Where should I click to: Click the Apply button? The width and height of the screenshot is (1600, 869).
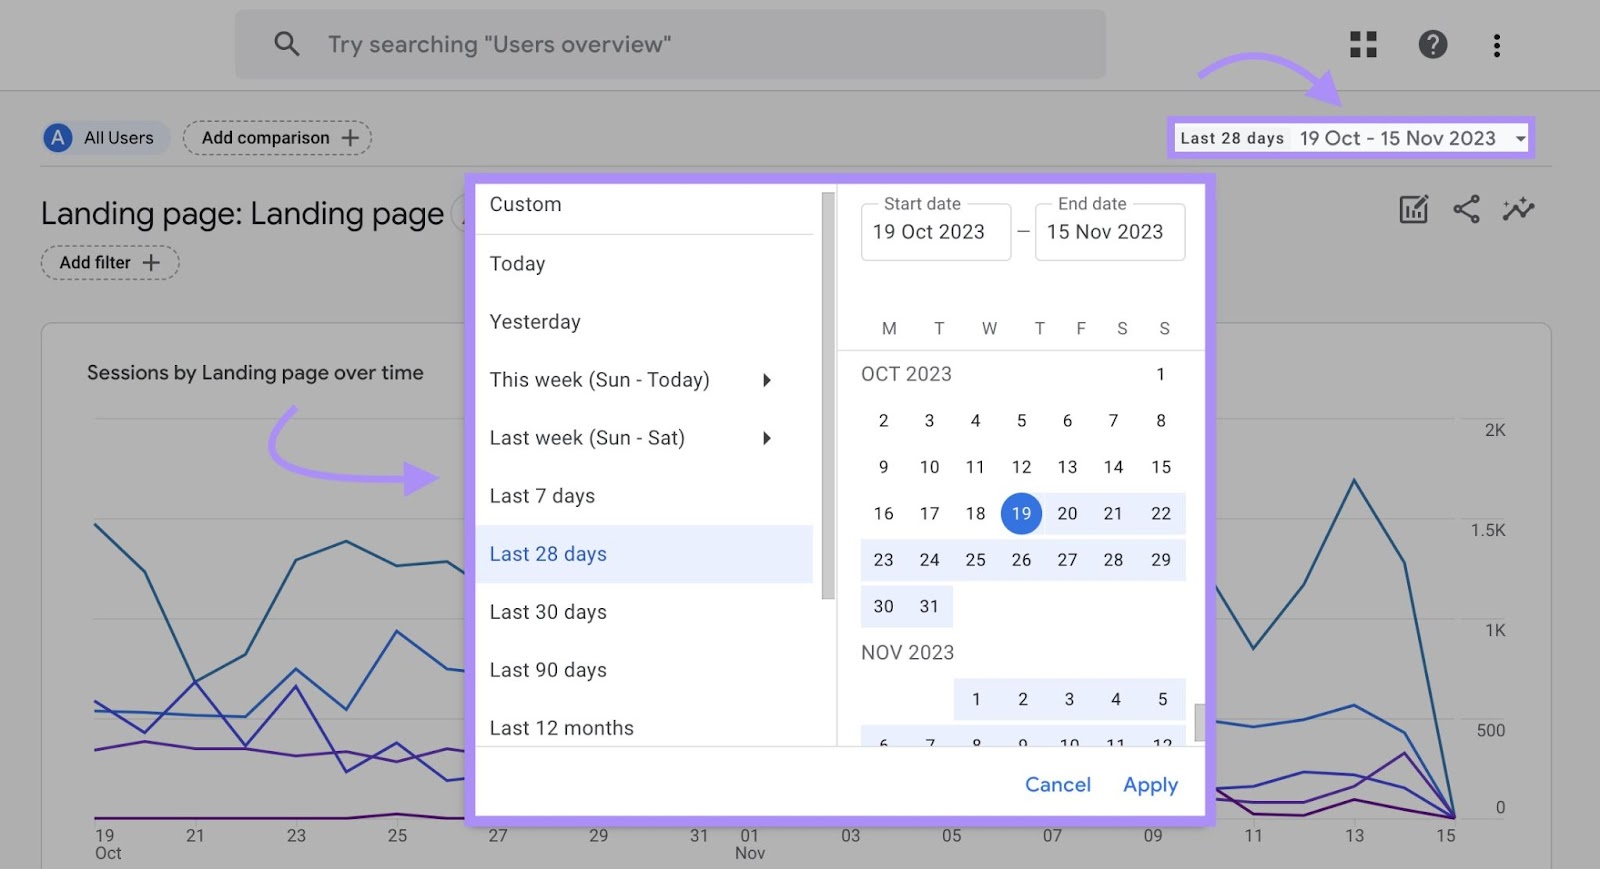coord(1150,785)
